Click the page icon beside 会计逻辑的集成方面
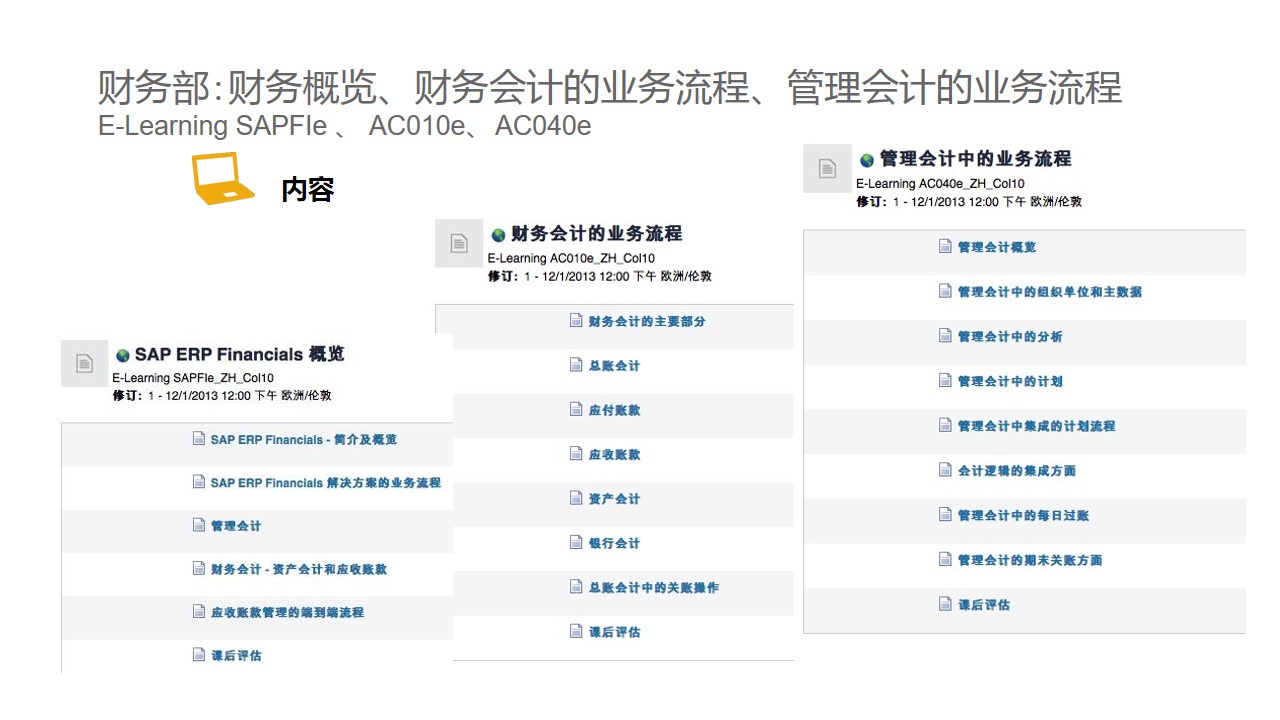This screenshot has height=720, width=1280. pyautogui.click(x=945, y=470)
